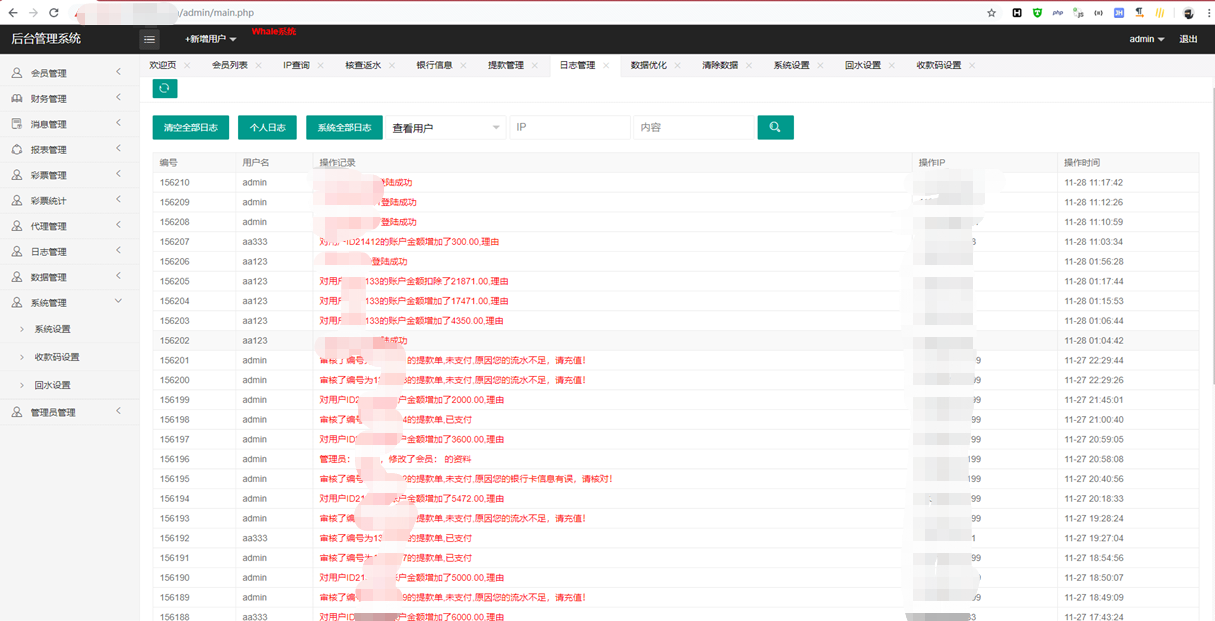Click the green shield extension icon
Viewport: 1215px width, 621px height.
pyautogui.click(x=1037, y=13)
